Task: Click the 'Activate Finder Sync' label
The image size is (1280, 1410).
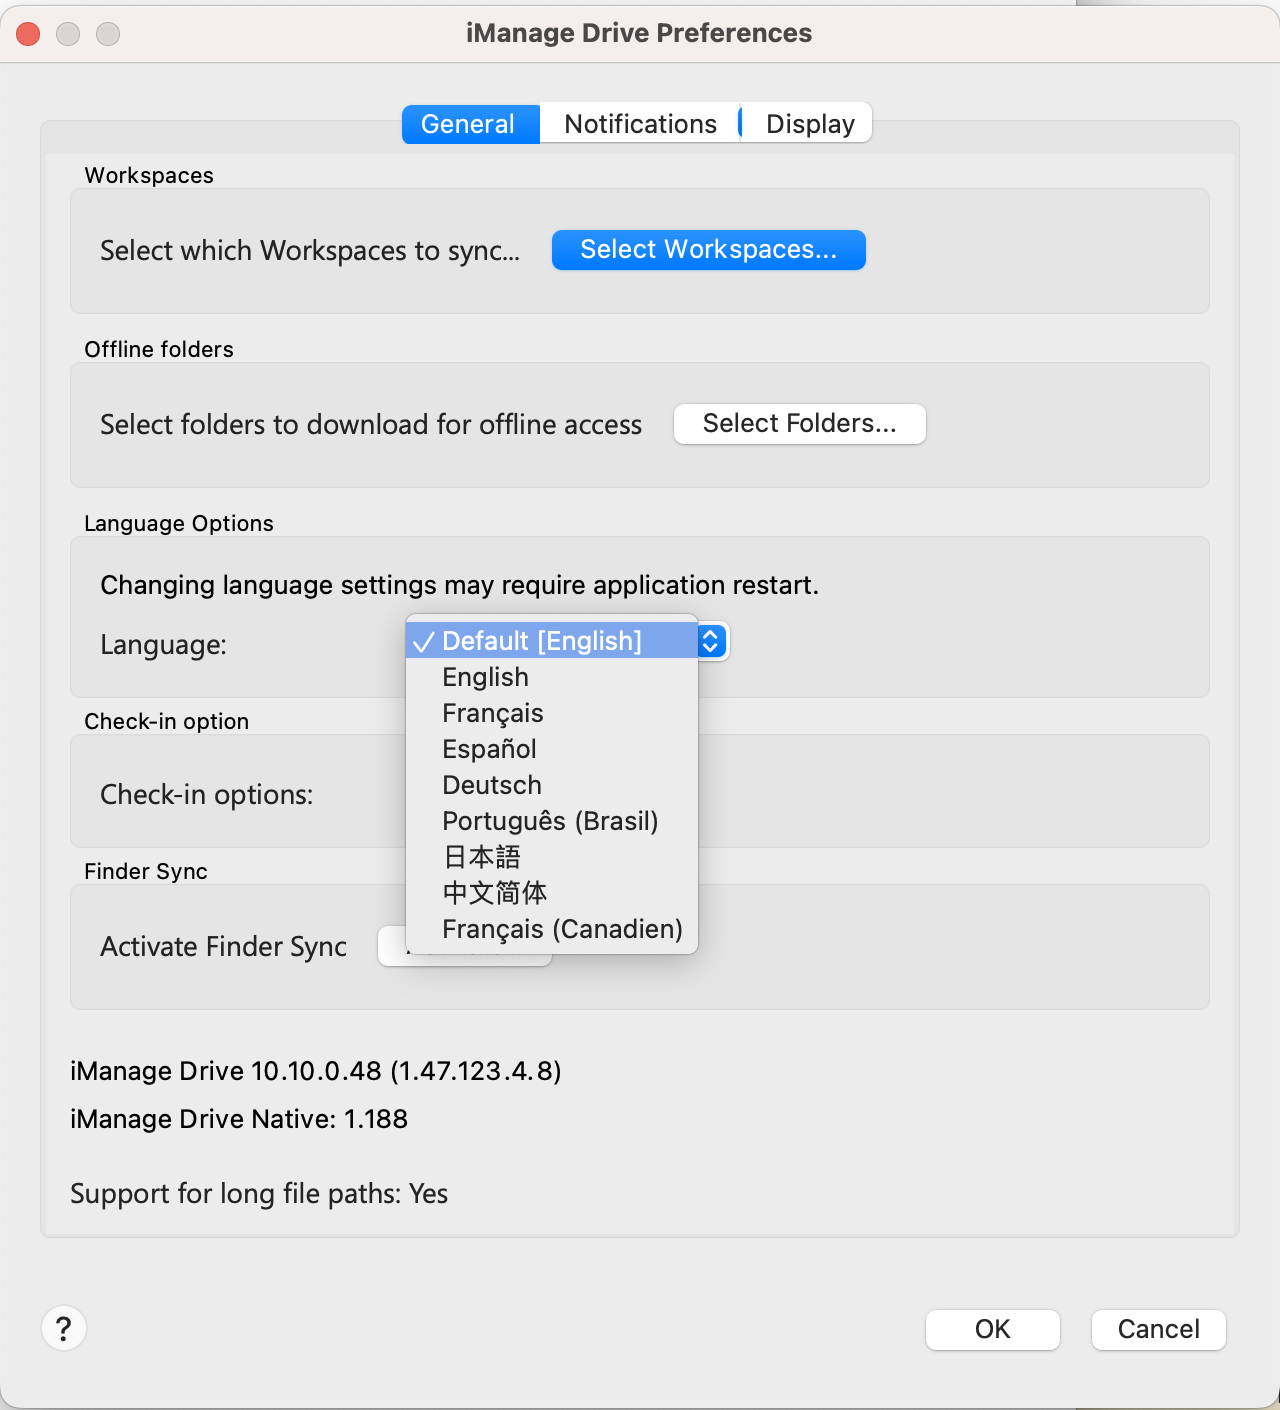Action: [224, 947]
